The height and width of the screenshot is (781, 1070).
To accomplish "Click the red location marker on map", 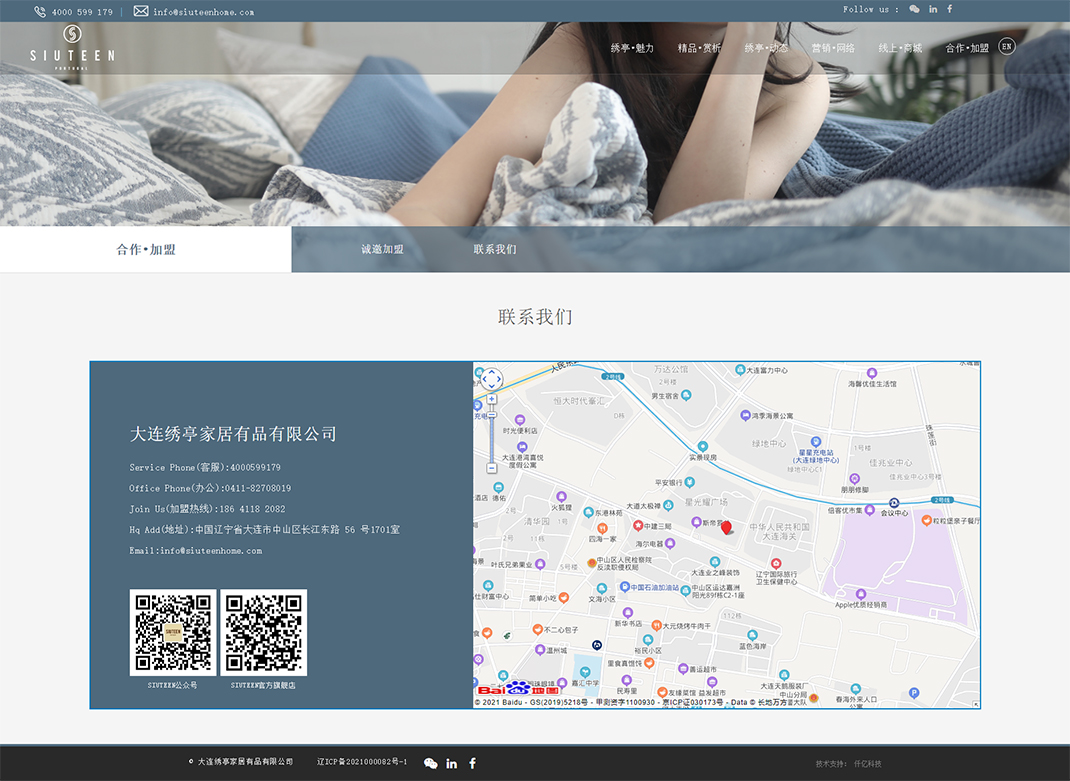I will (726, 527).
